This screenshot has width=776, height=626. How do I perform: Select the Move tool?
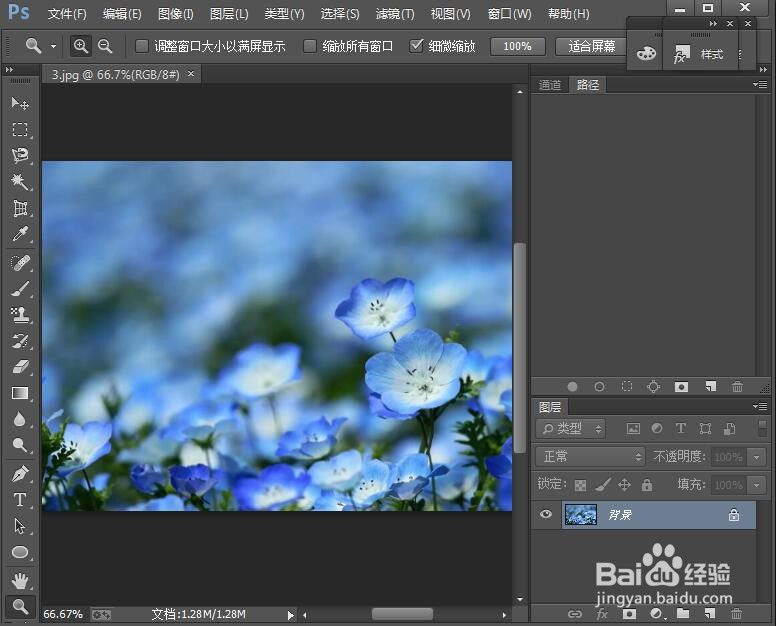coord(20,103)
